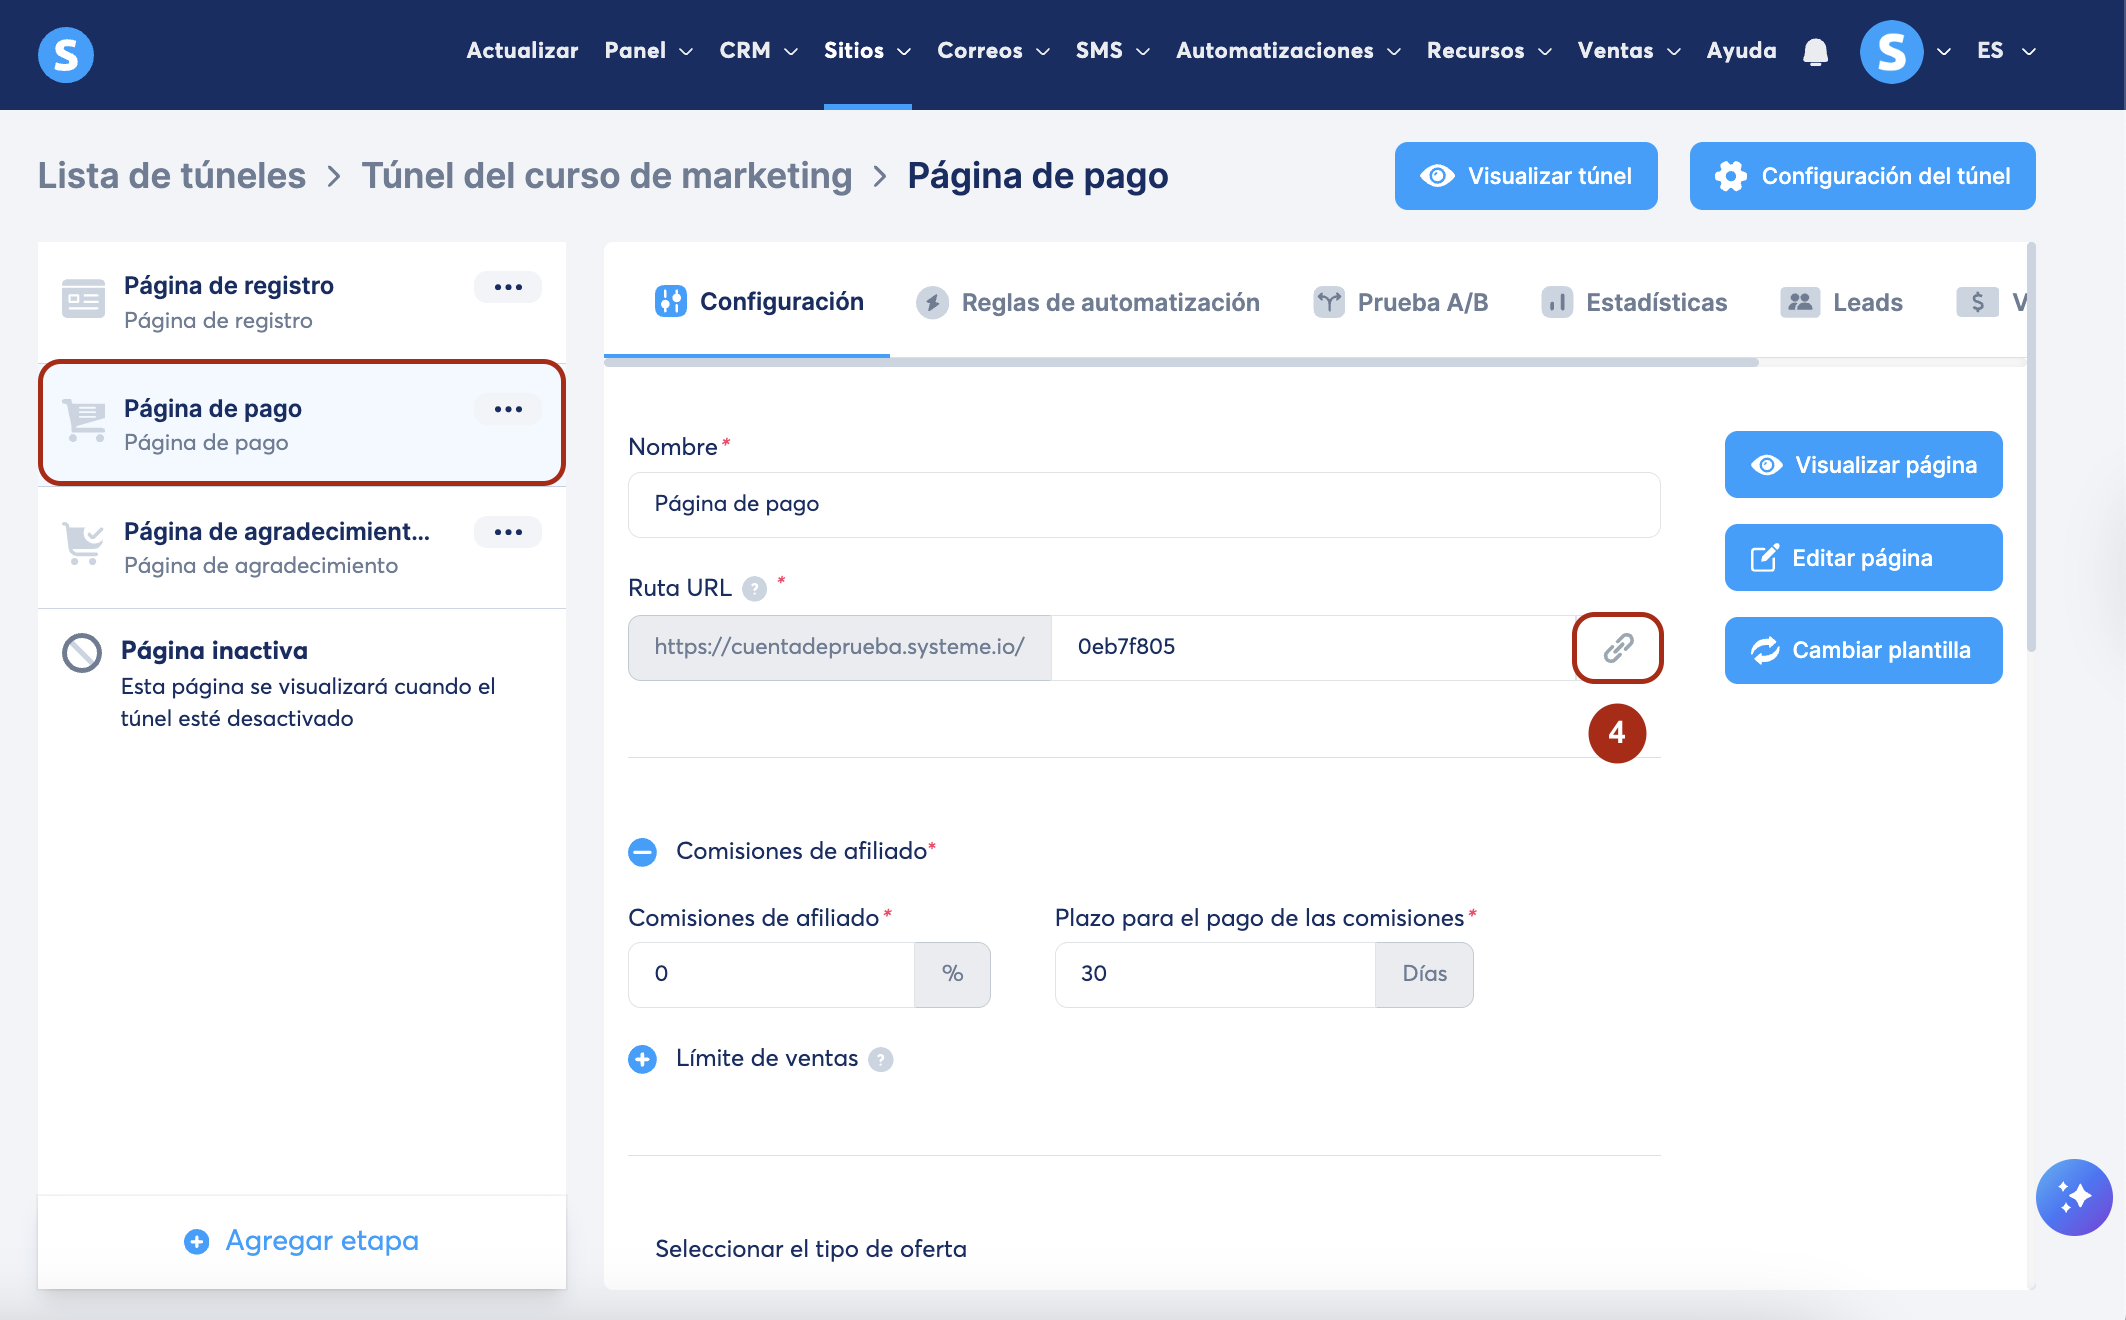
Task: Open the ES language selector
Action: (x=2005, y=51)
